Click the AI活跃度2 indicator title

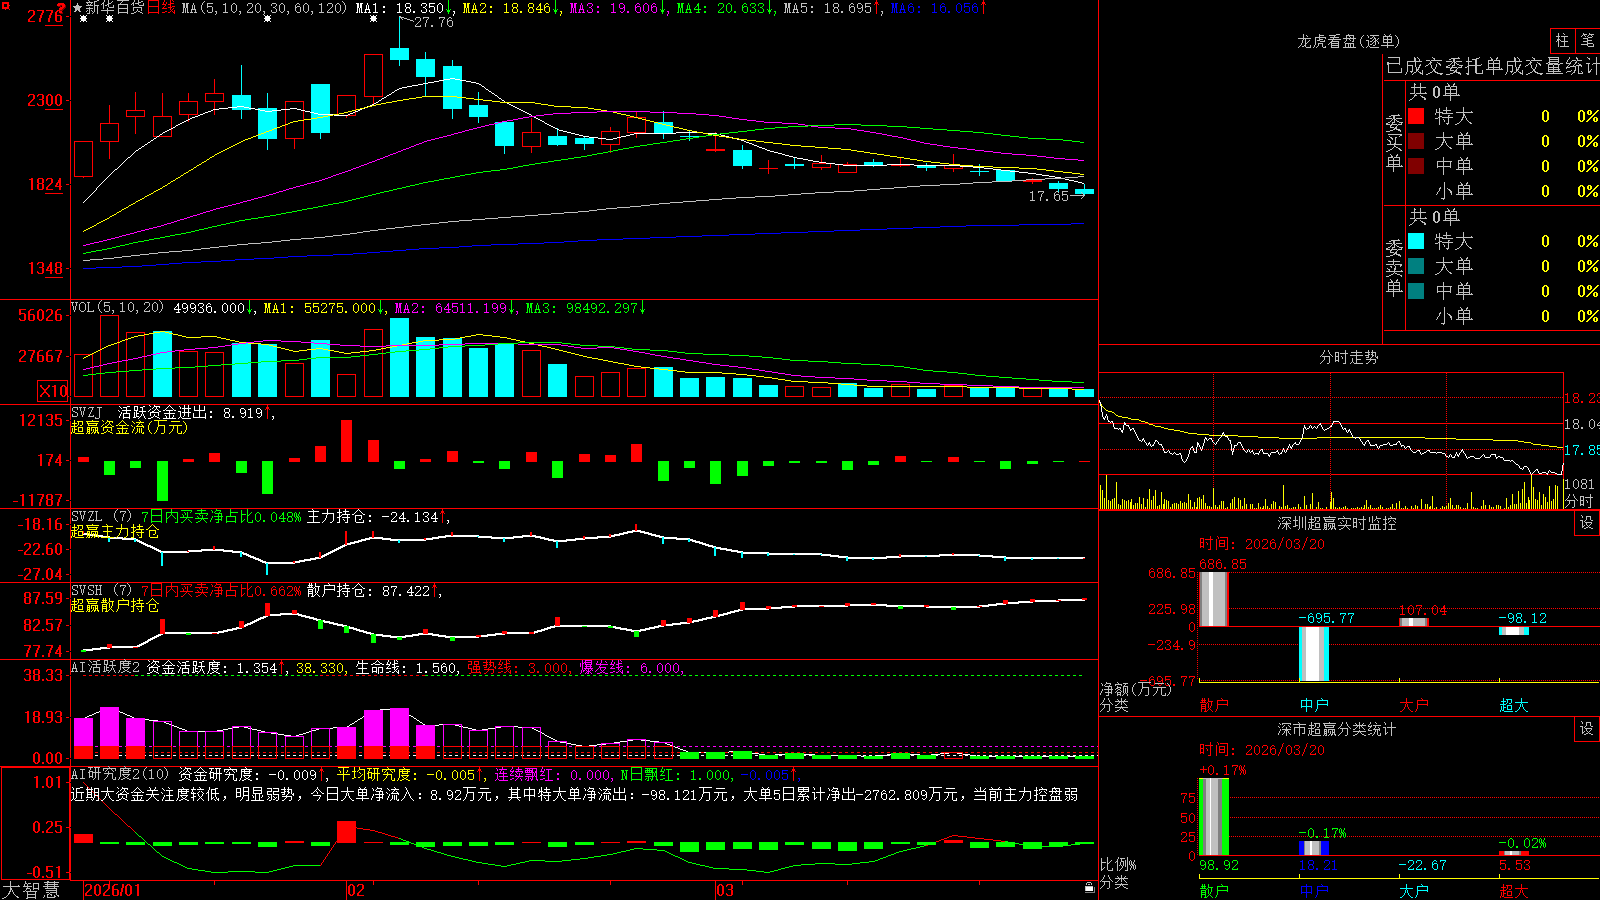coord(106,667)
